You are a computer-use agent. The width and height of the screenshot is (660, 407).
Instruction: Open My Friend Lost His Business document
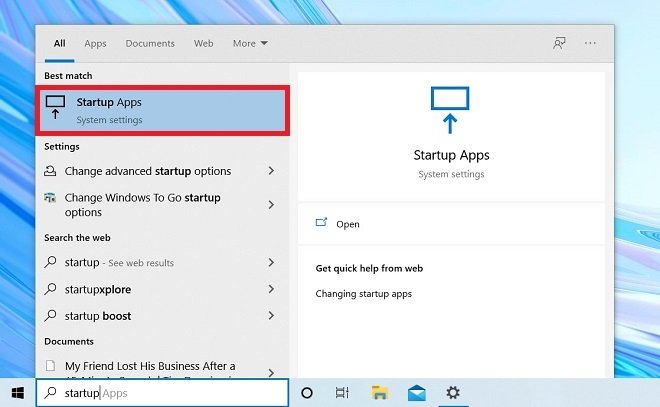162,366
